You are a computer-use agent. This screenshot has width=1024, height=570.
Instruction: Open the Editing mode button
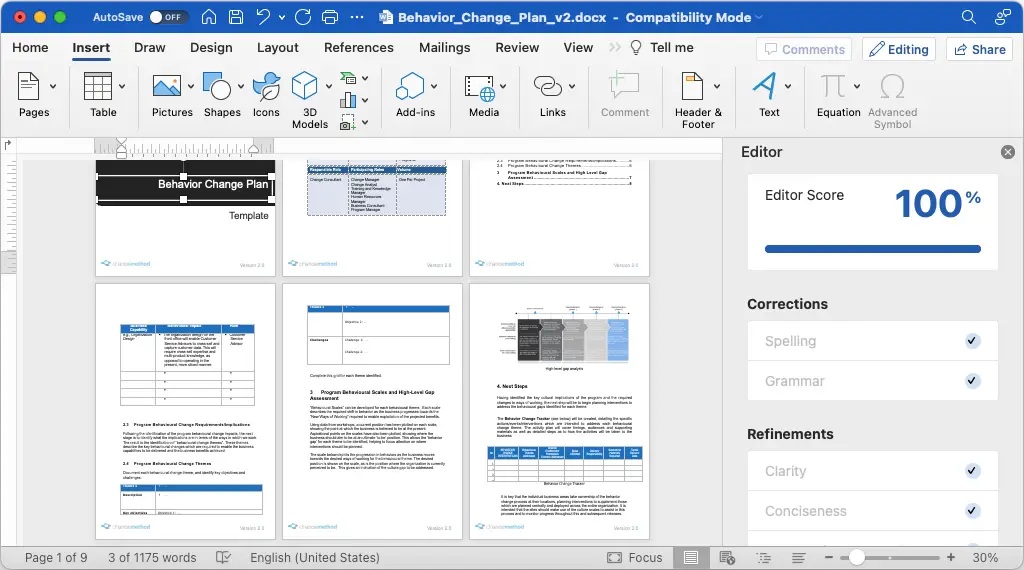click(899, 49)
